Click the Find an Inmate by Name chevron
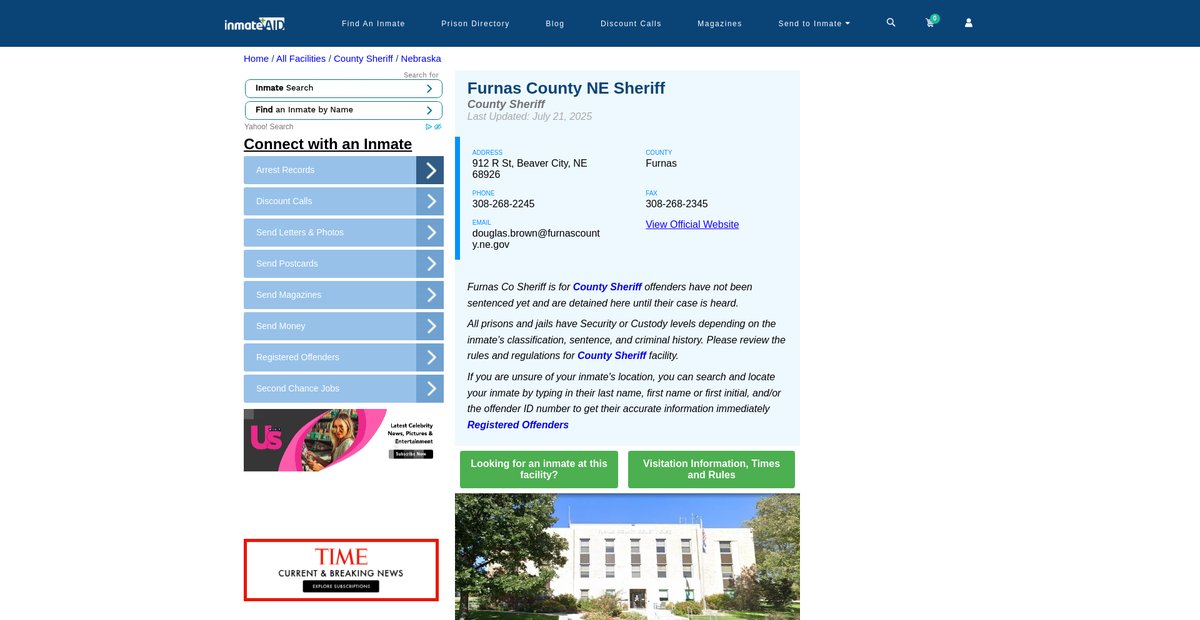 429,110
